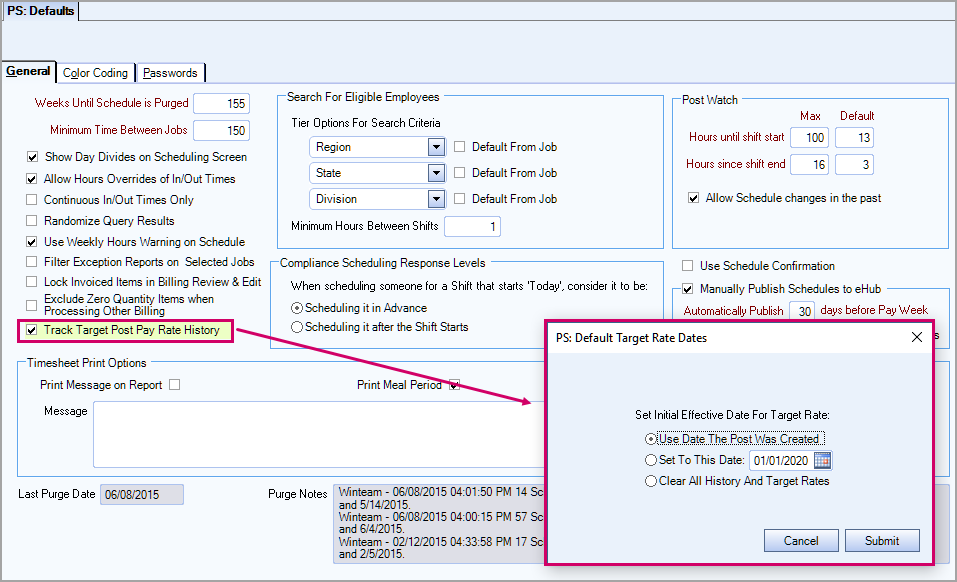Close the Default Target Rate Dates dialog

point(917,338)
